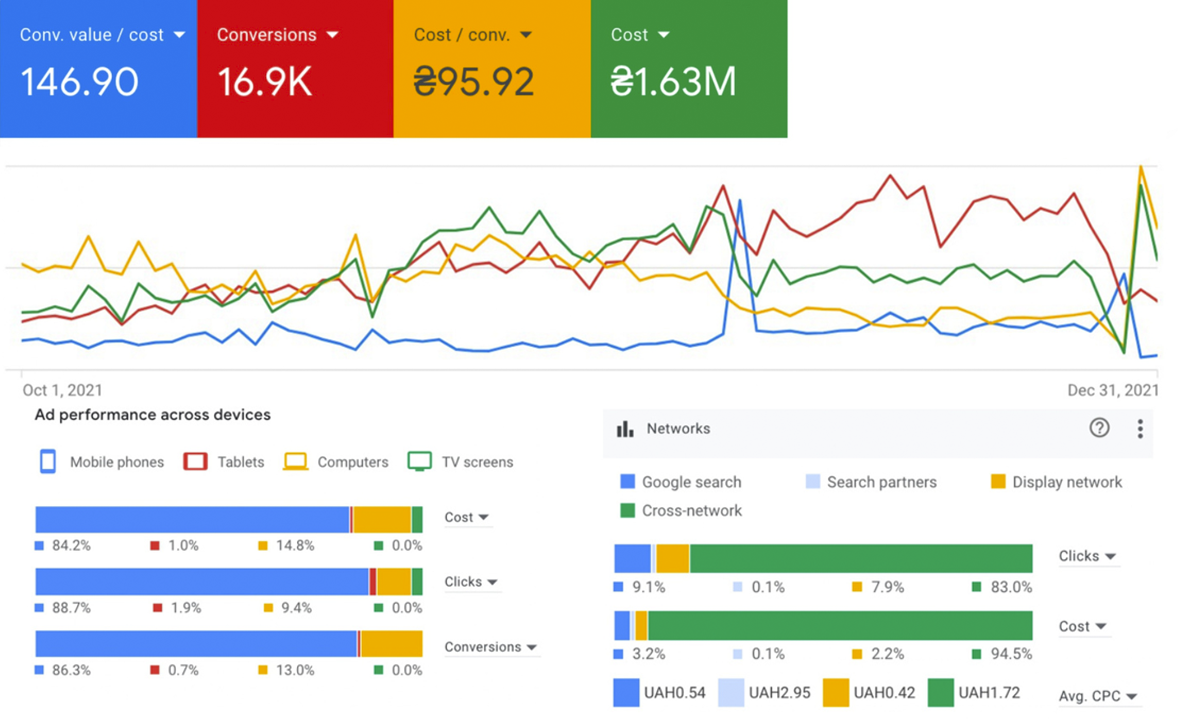1178x726 pixels.
Task: Click the Networks bar chart icon
Action: point(626,429)
